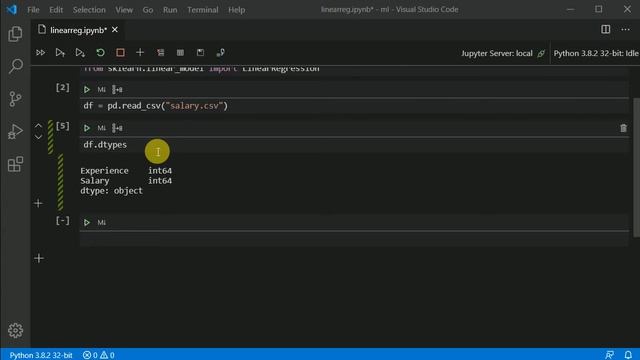Viewport: 640px width, 360px height.
Task: Open errors and warnings Problems panel
Action: [98, 355]
